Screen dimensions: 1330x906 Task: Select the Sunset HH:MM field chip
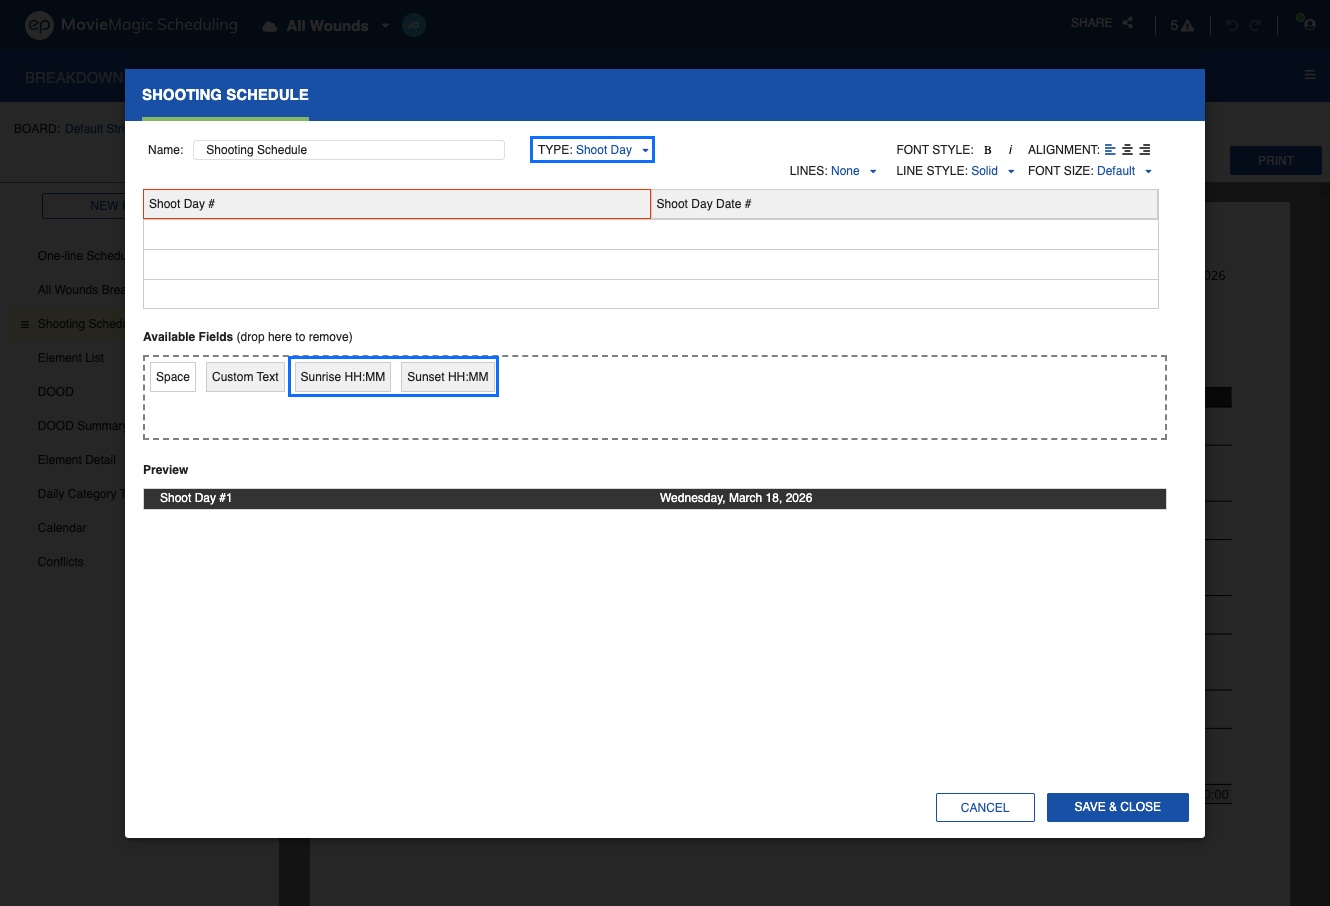pos(448,377)
